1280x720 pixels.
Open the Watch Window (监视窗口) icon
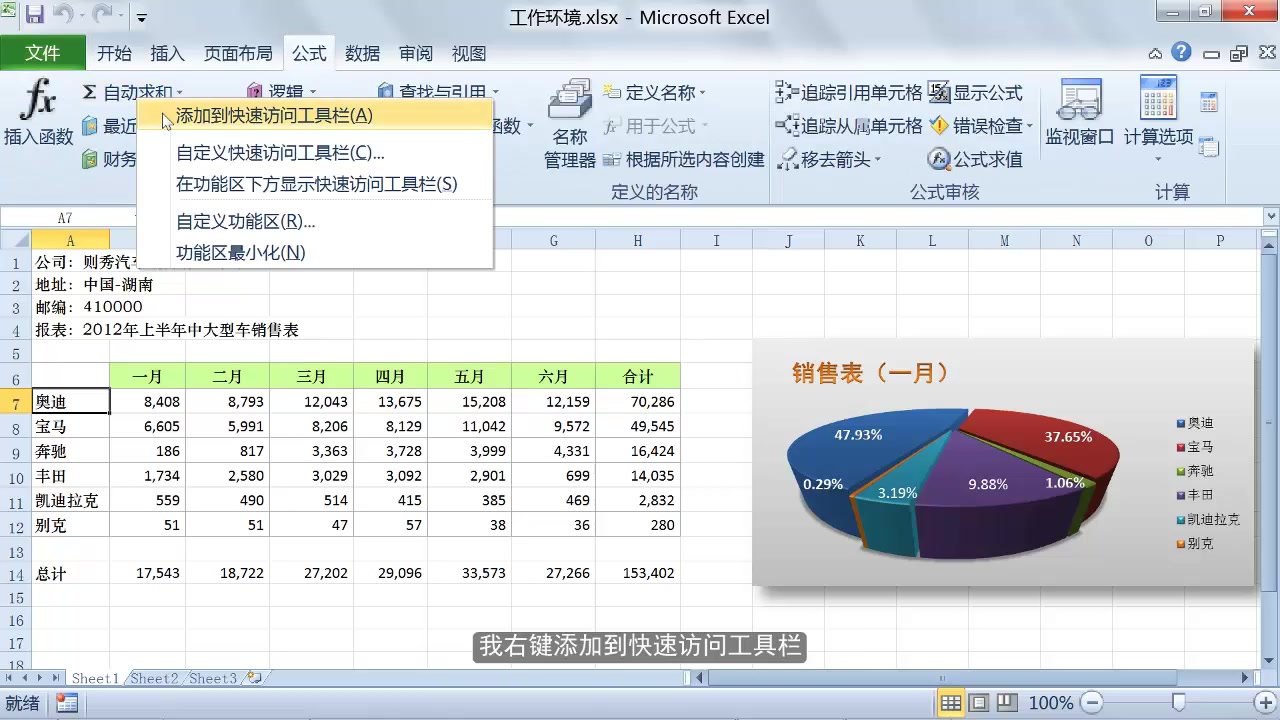point(1080,100)
